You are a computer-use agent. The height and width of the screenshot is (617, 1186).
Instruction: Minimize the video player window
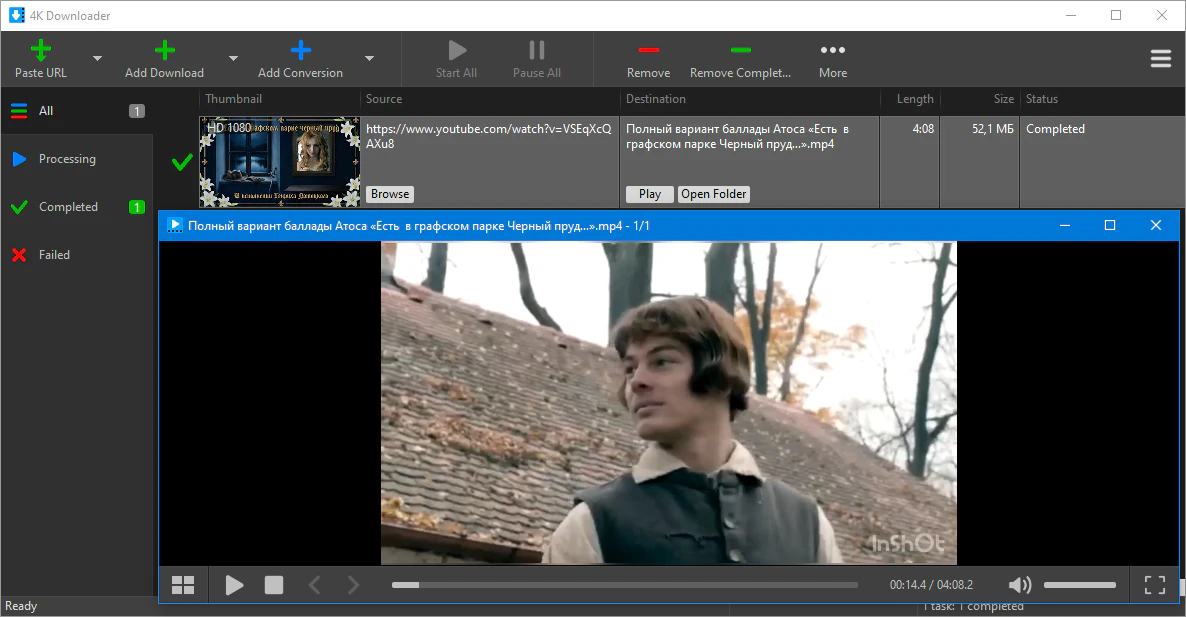click(1064, 225)
